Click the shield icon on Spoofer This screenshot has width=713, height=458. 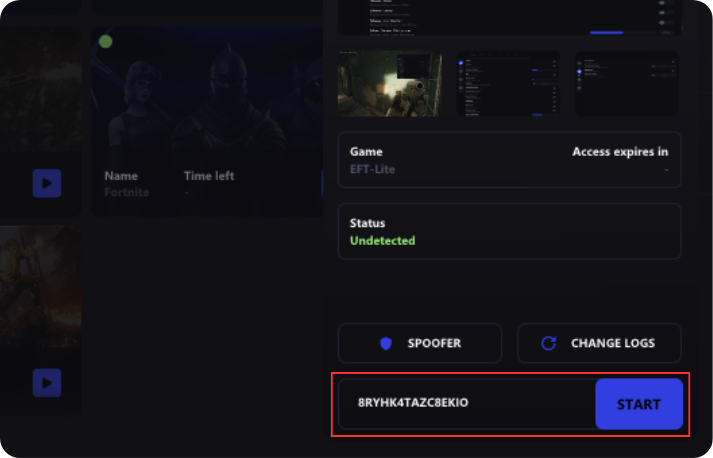pos(386,343)
